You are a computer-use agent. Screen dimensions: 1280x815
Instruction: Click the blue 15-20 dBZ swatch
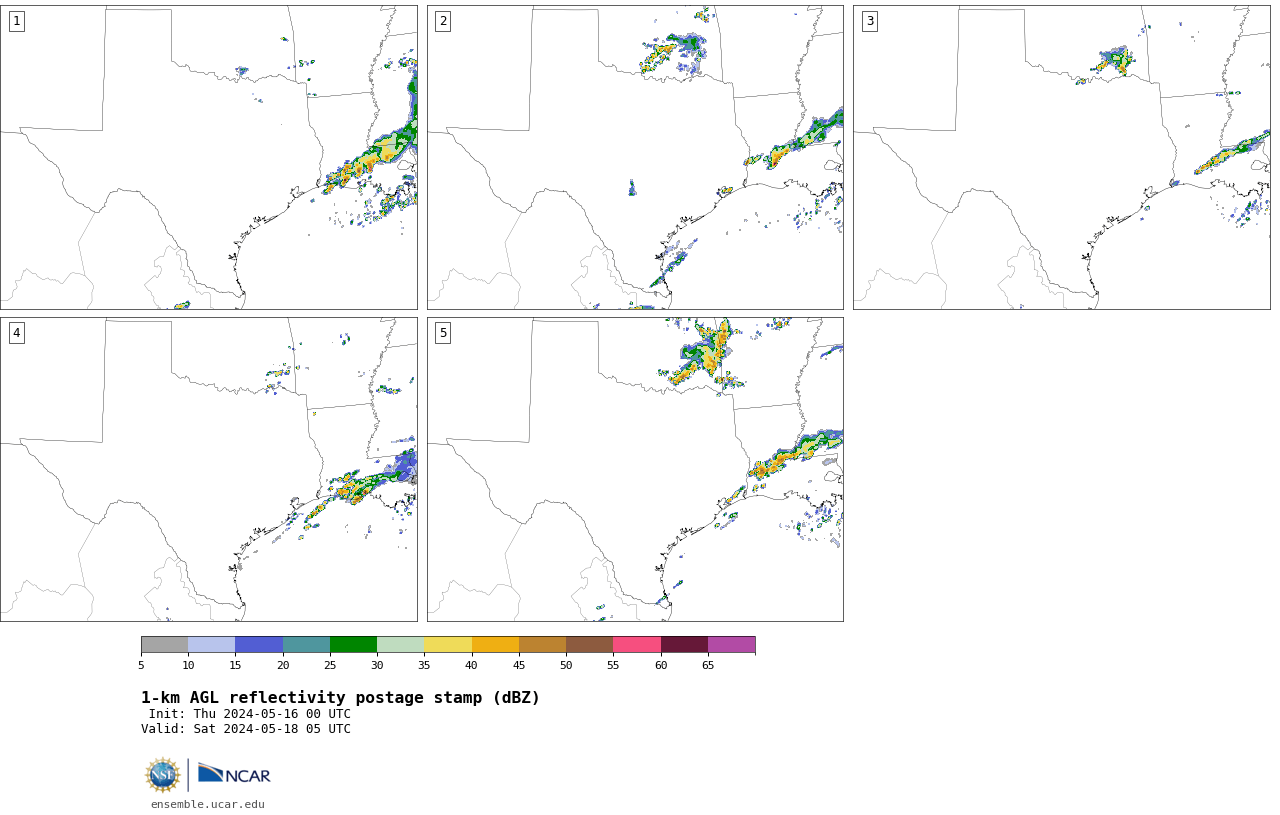click(259, 644)
